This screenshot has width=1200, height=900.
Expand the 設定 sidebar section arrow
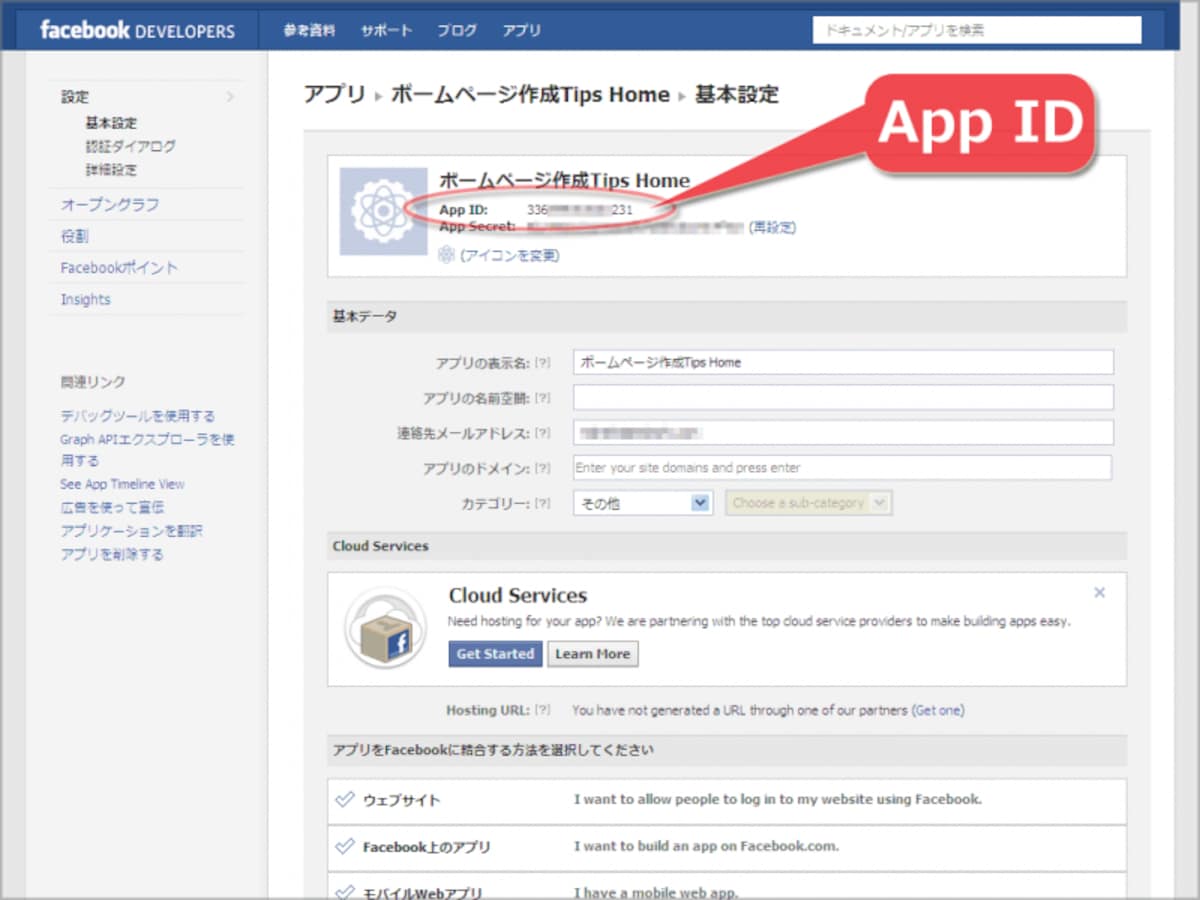230,97
